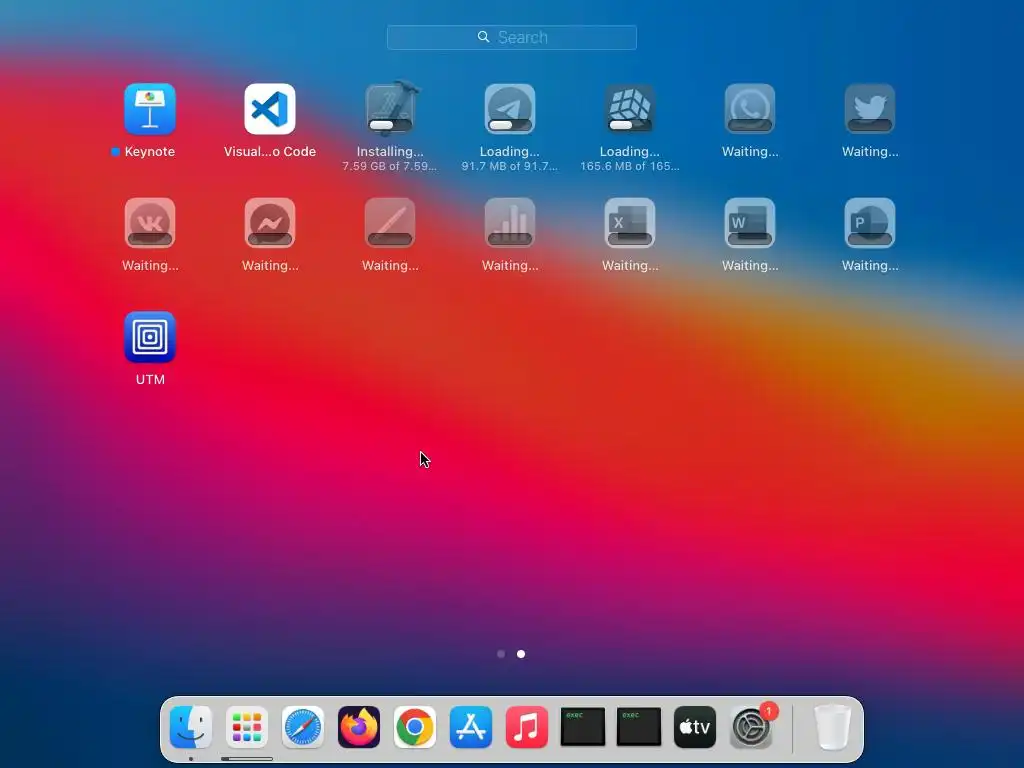Click the "Keynote" label text
The image size is (1024, 768).
(150, 152)
